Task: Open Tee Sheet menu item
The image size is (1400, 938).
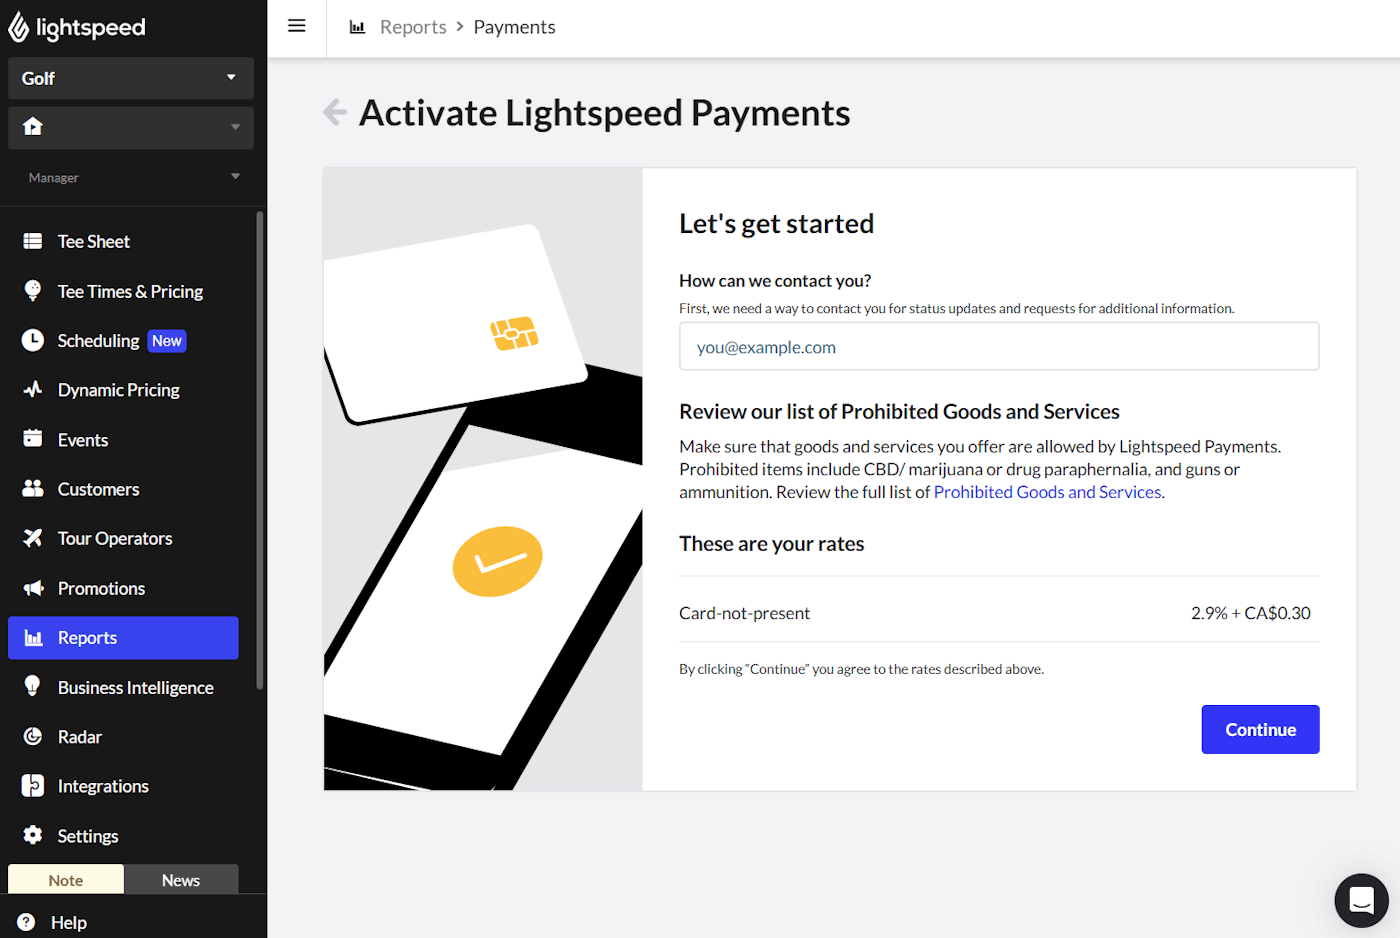Action: [123, 241]
